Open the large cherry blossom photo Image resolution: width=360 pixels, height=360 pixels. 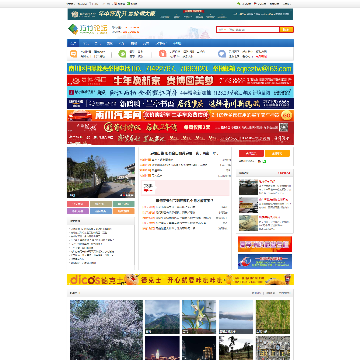[106, 330]
